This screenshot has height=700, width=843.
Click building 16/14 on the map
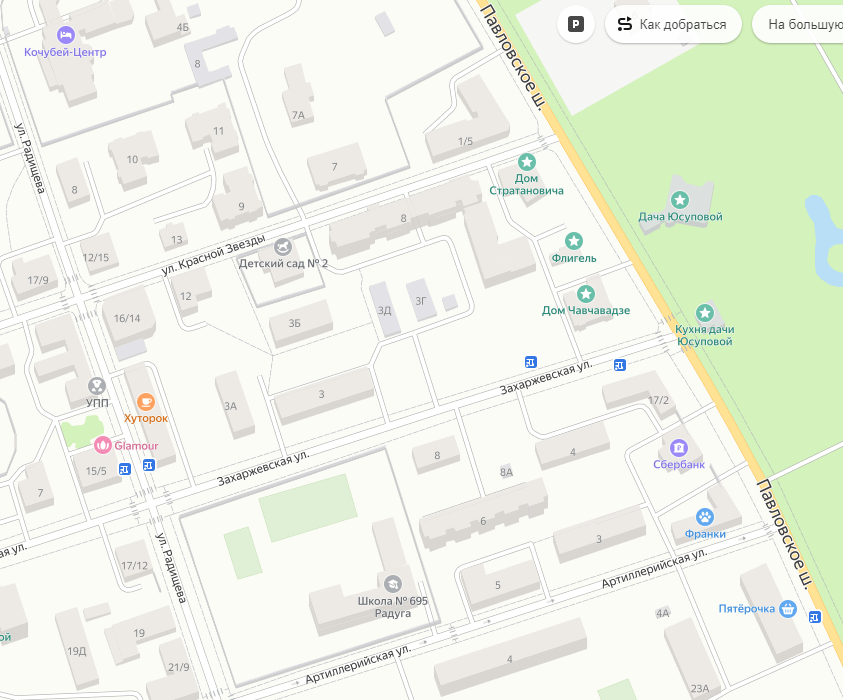tap(128, 317)
